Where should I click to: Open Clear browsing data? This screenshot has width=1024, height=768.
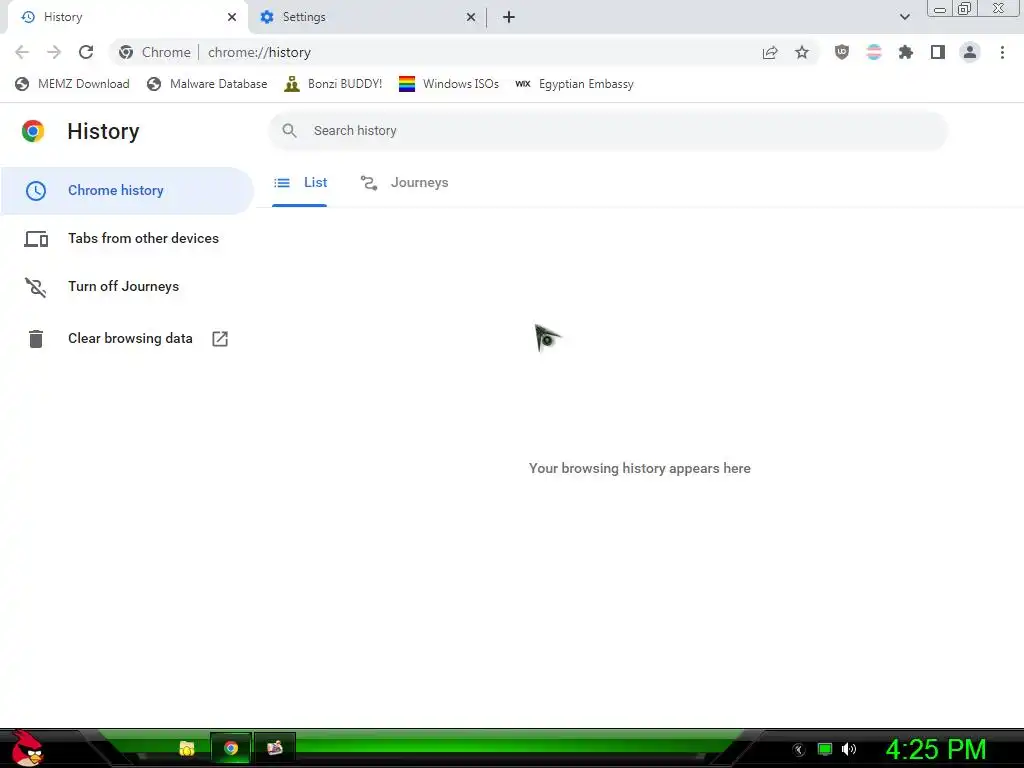tap(127, 338)
